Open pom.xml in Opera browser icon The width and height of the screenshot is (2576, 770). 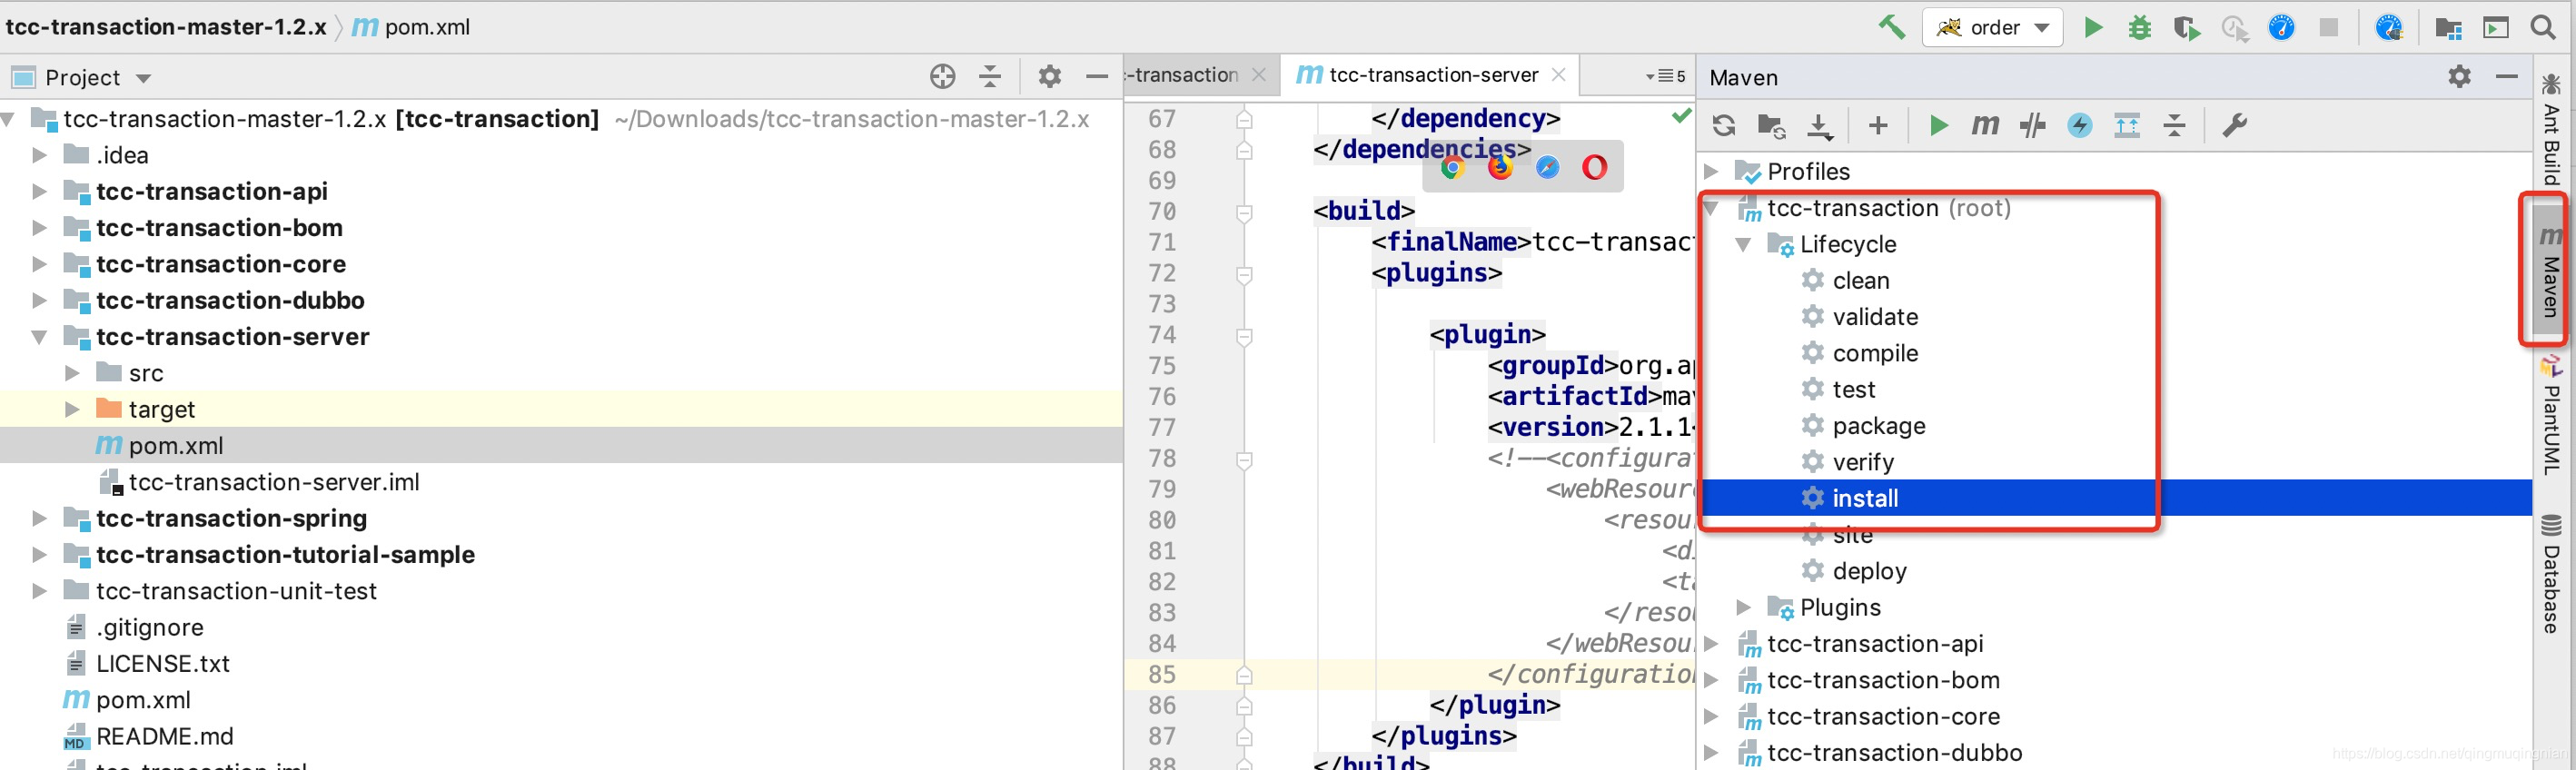click(1595, 167)
